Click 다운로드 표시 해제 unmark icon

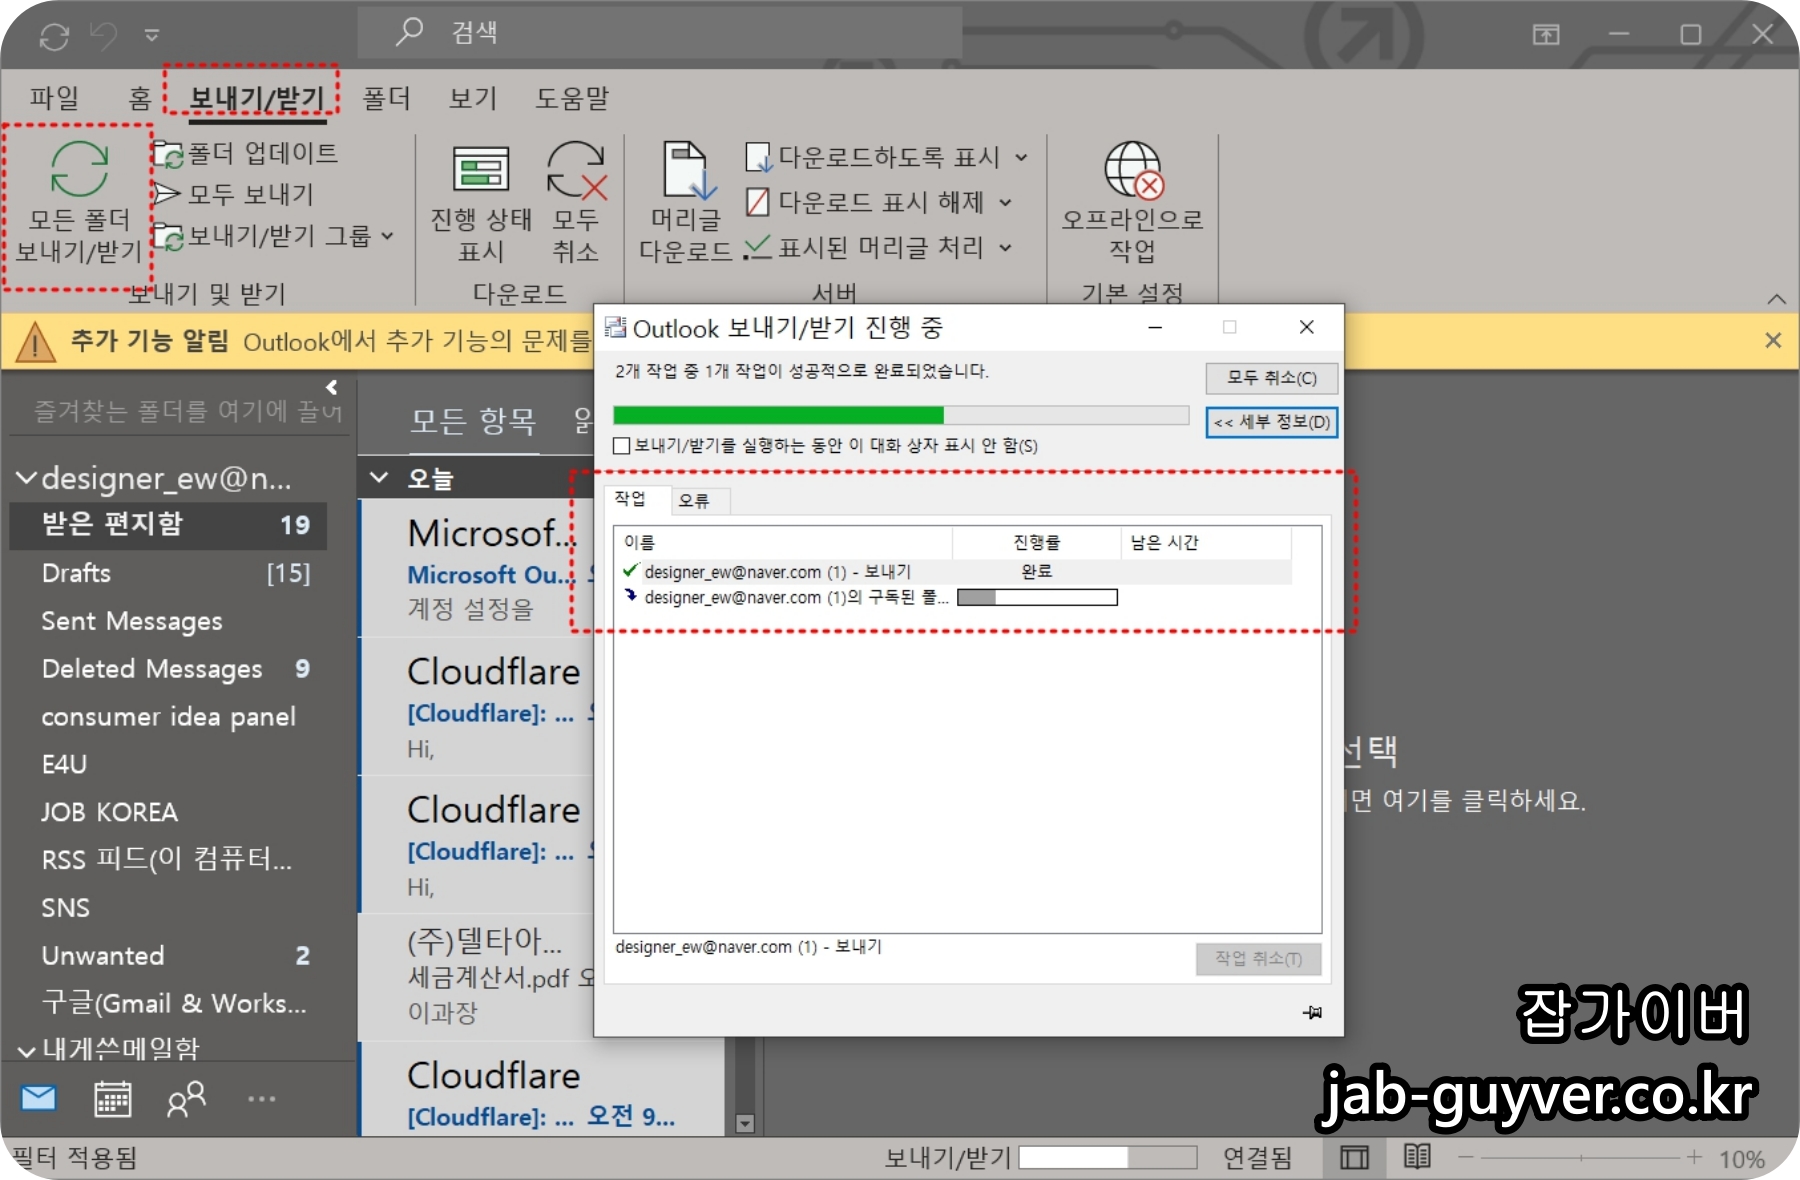point(758,202)
